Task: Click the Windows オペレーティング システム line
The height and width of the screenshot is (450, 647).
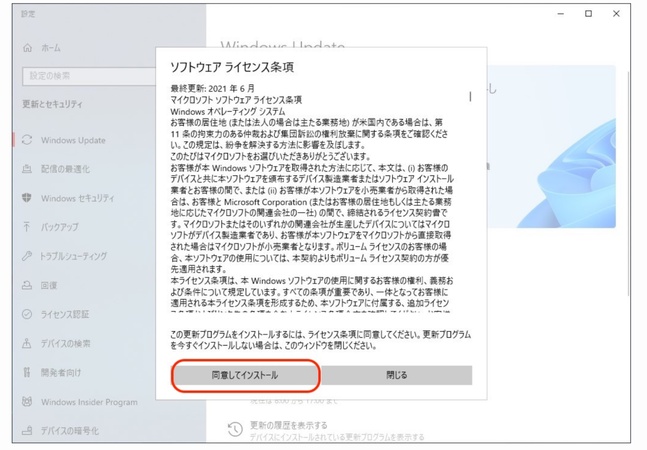Action: [228, 111]
